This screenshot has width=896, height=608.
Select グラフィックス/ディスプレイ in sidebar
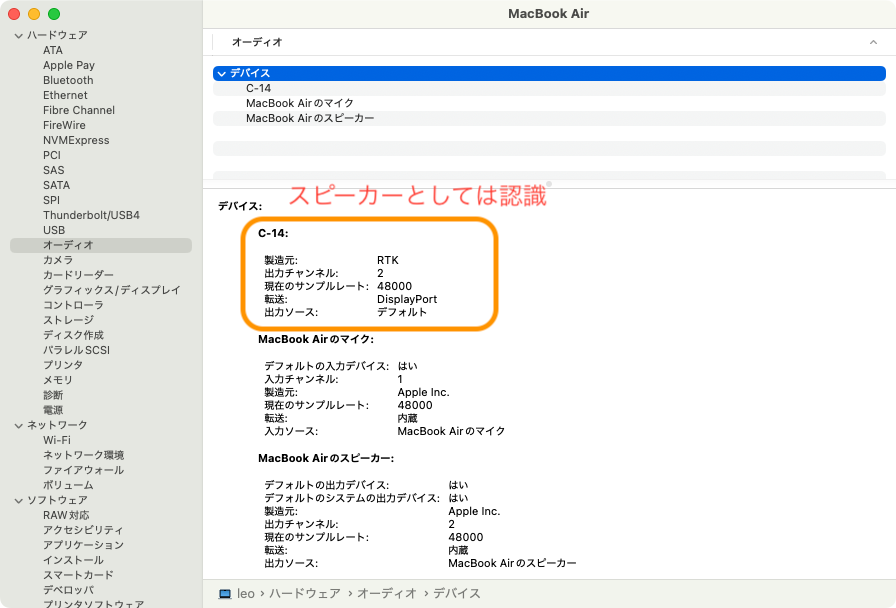(x=111, y=290)
